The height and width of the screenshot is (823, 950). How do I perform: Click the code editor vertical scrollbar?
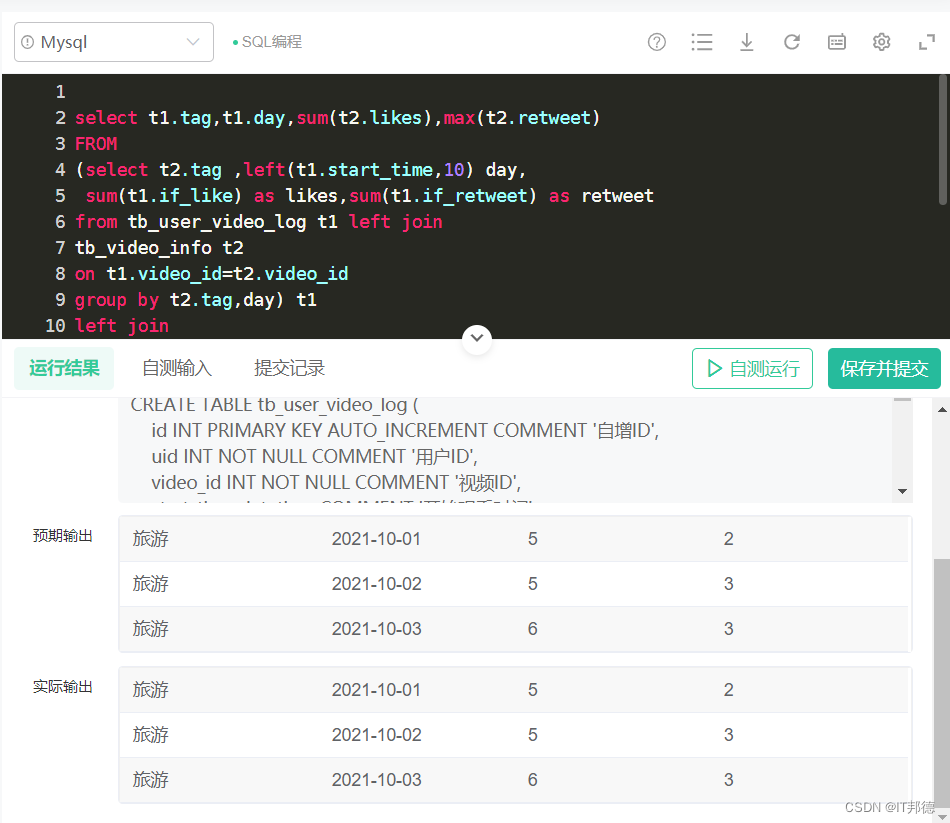[x=943, y=140]
